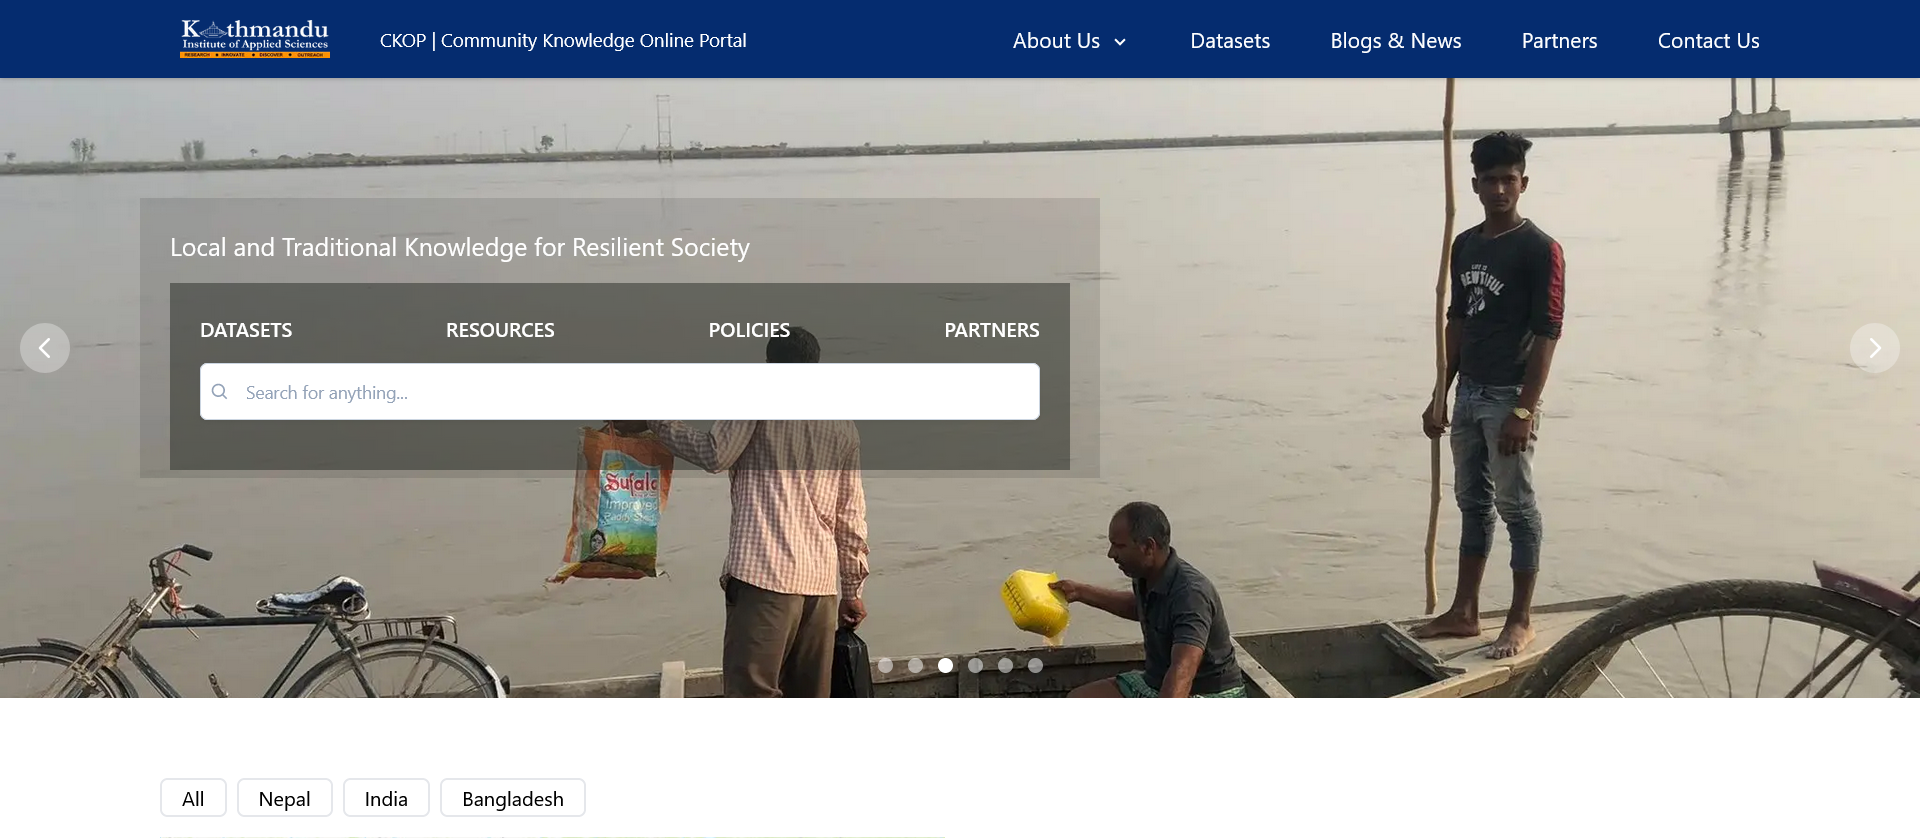Open the About Us menu
This screenshot has width=1920, height=838.
(x=1056, y=41)
